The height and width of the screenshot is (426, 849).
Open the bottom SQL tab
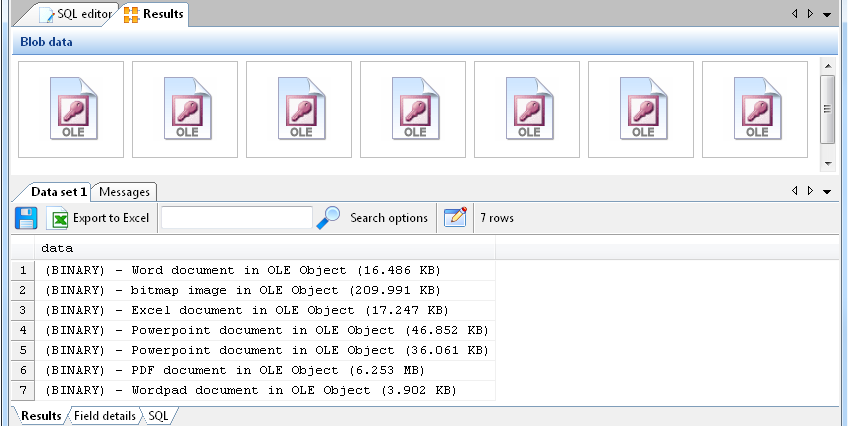click(x=159, y=415)
